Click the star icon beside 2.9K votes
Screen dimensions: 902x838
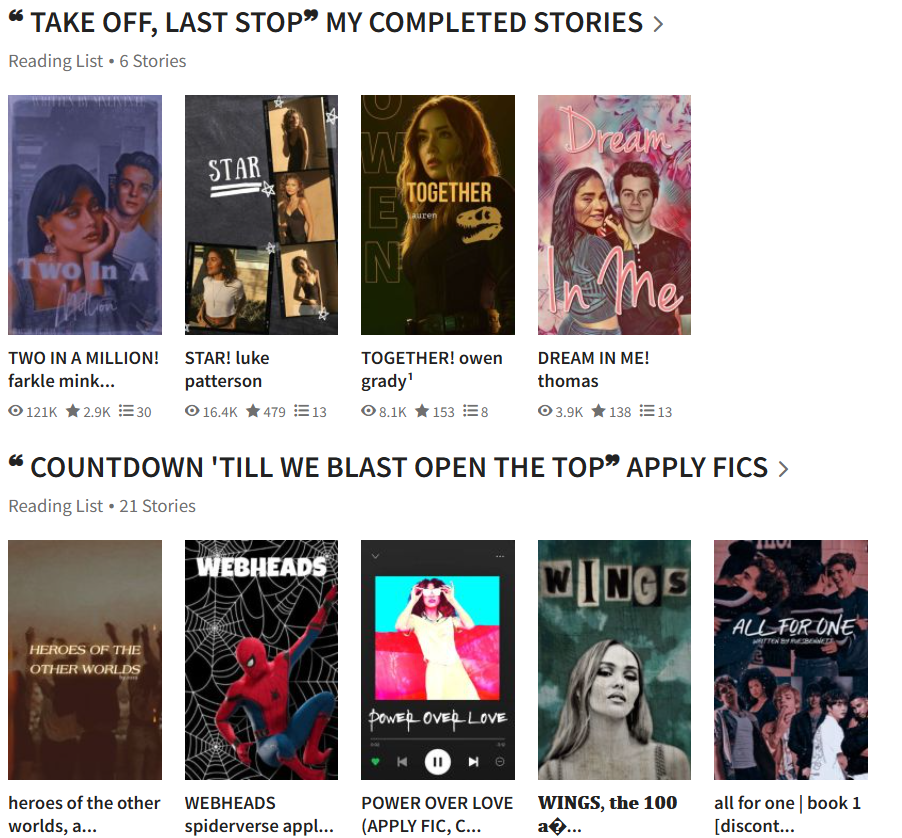tap(72, 411)
